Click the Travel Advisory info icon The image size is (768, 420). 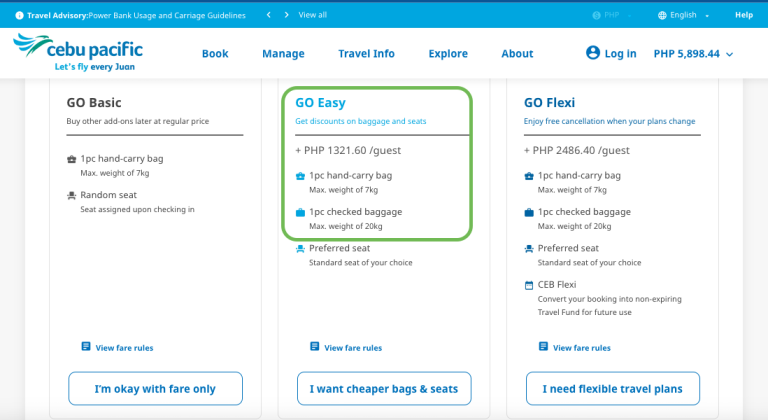(x=20, y=15)
